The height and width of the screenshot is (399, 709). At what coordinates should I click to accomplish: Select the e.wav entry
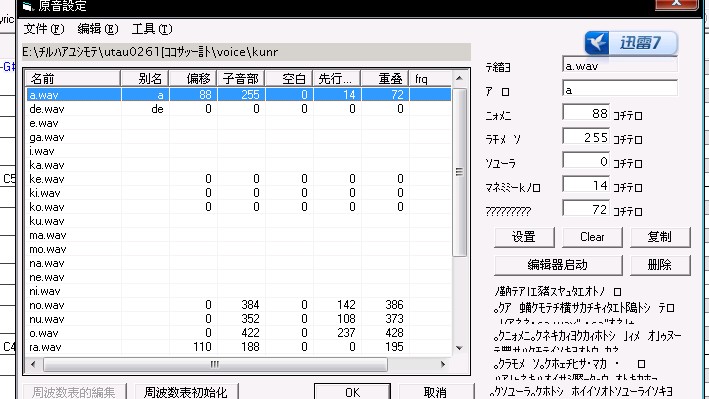[x=44, y=123]
